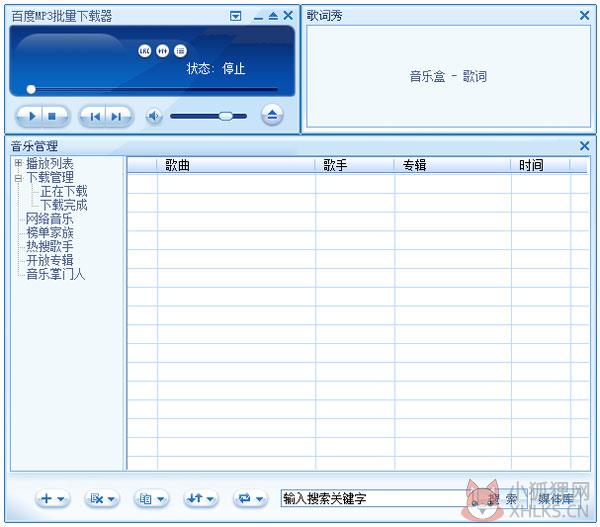Select 热搜歌手 in the tree

(50, 246)
